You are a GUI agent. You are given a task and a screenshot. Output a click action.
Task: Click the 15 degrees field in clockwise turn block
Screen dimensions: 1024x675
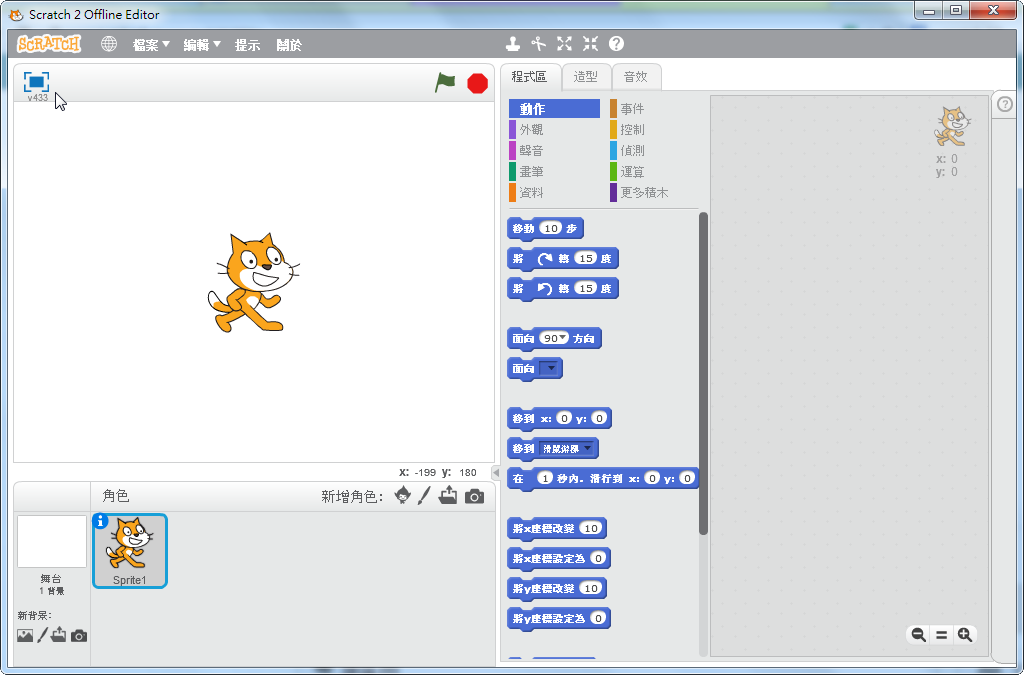point(586,258)
